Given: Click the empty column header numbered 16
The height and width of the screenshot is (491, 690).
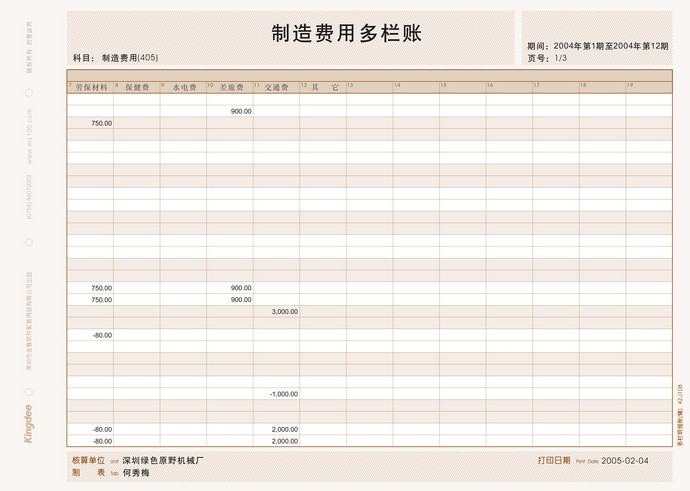Looking at the screenshot, I should click(509, 87).
